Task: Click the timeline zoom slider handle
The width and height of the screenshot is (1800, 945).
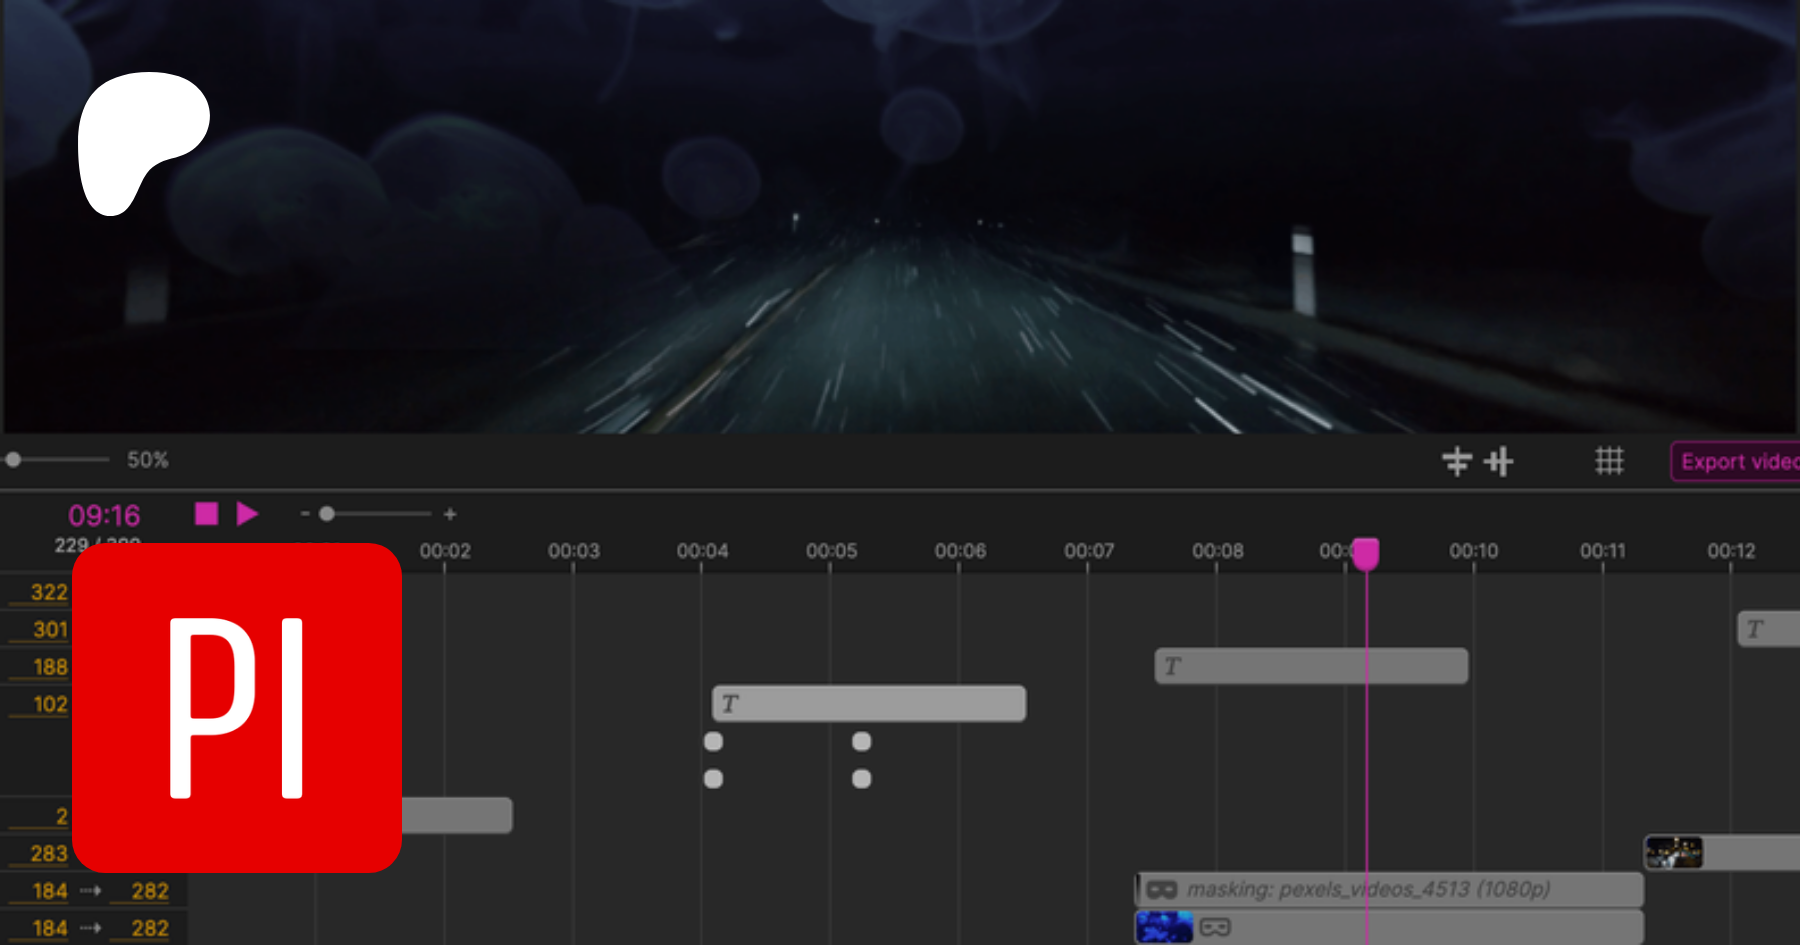Action: tap(327, 514)
